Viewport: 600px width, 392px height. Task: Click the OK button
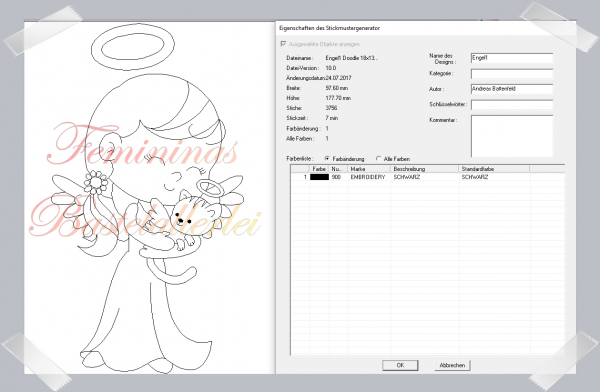(x=400, y=365)
